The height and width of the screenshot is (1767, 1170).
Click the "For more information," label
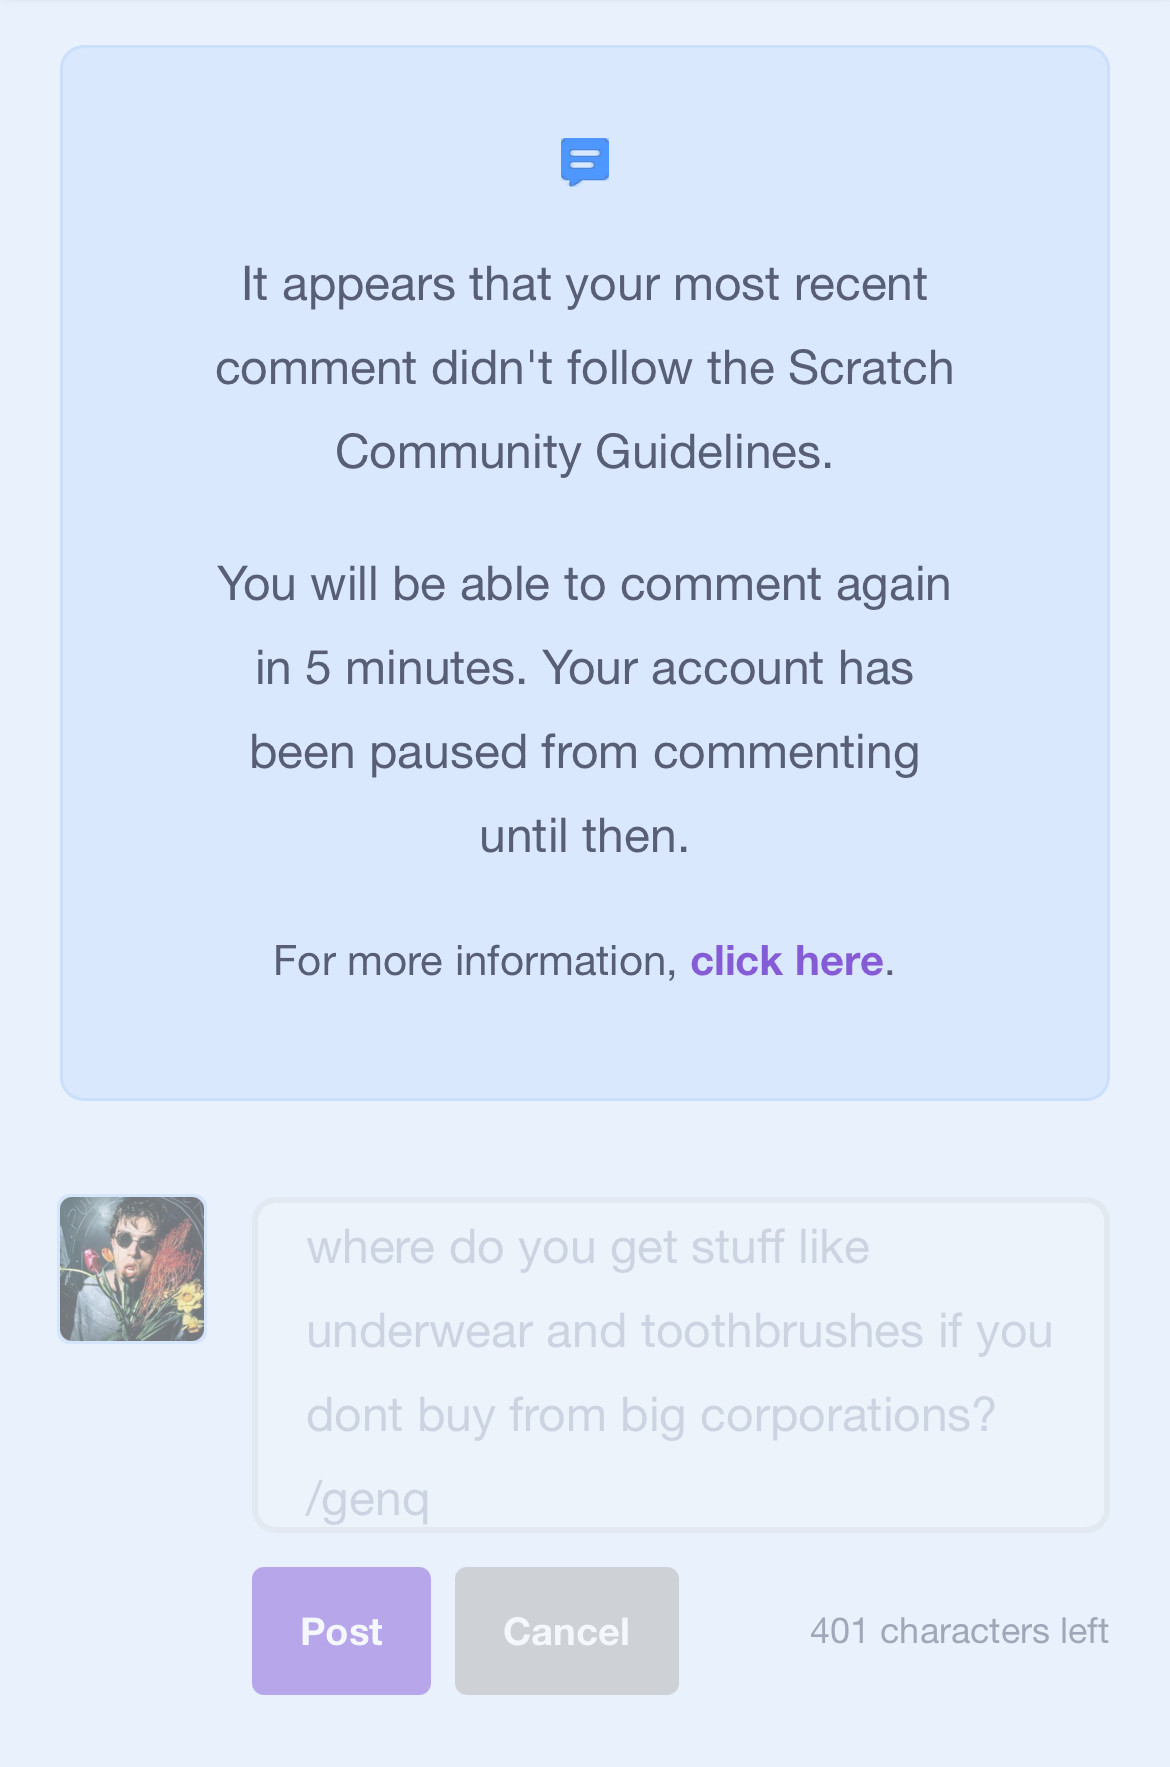(475, 961)
